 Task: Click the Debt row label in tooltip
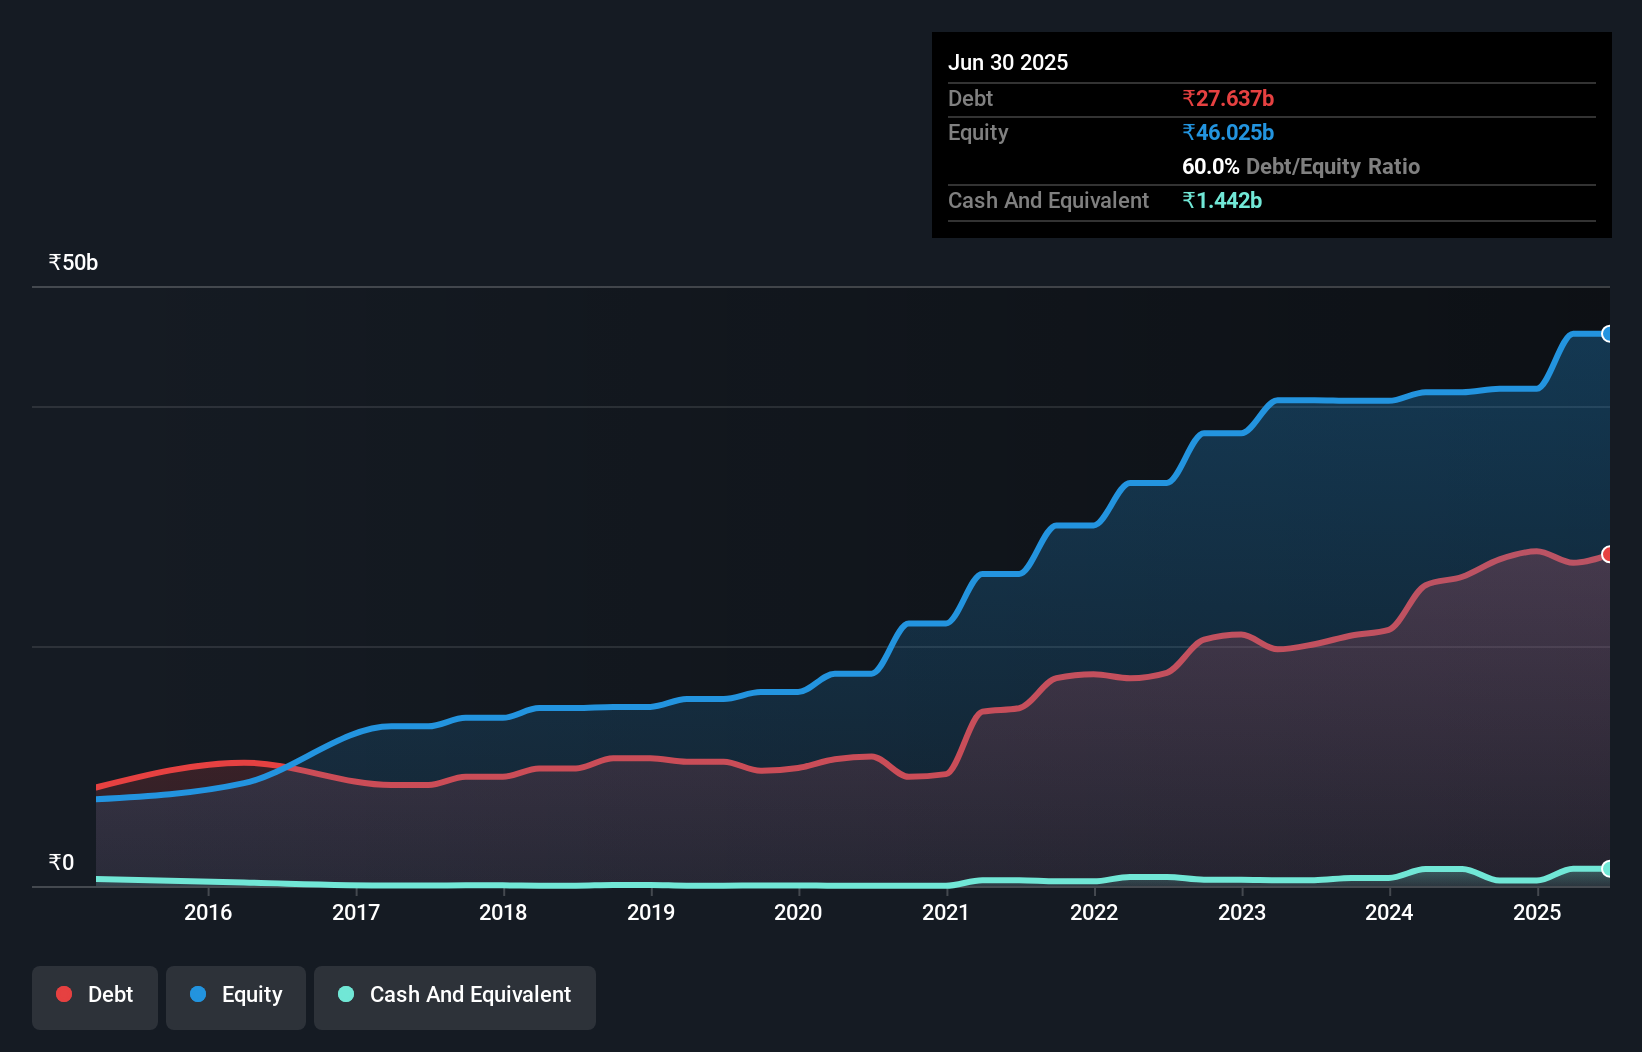point(970,98)
